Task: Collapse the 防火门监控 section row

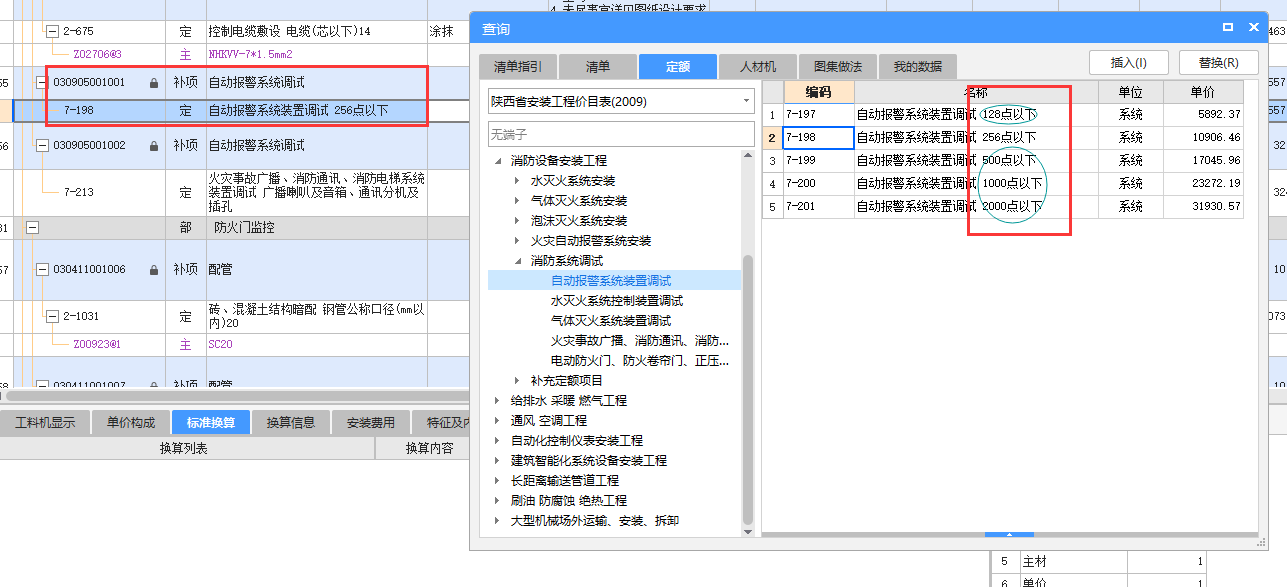Action: (x=32, y=228)
